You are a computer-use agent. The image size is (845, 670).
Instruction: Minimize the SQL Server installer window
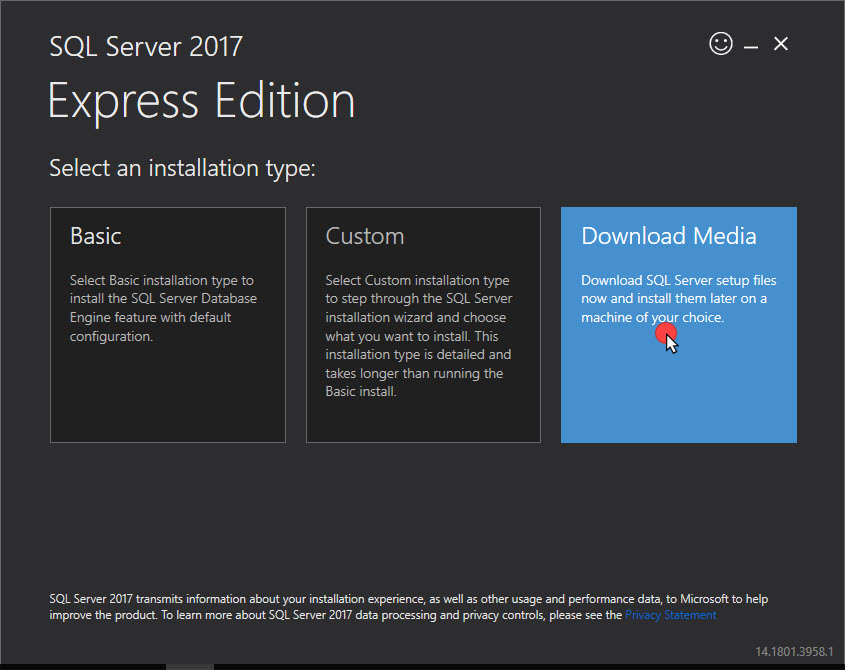coord(750,45)
